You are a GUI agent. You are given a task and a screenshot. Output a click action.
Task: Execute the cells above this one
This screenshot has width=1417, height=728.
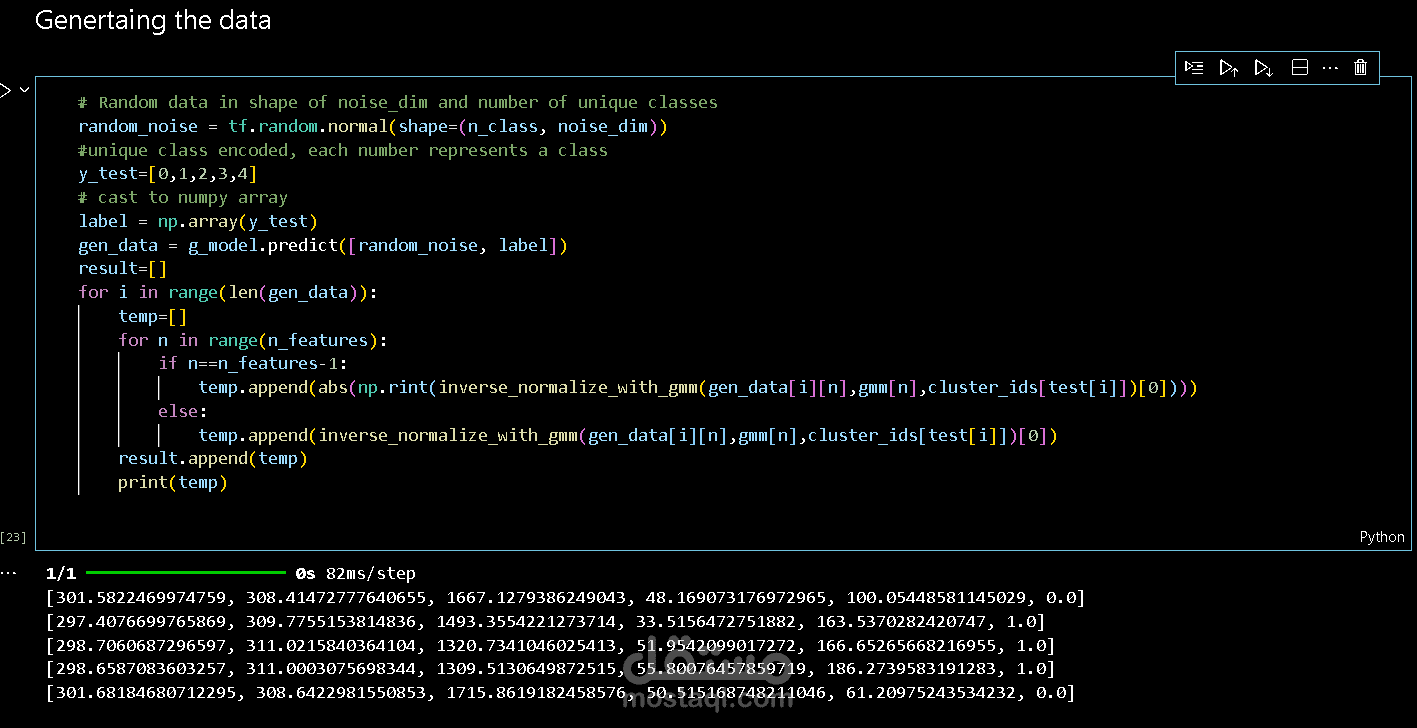tap(1229, 67)
